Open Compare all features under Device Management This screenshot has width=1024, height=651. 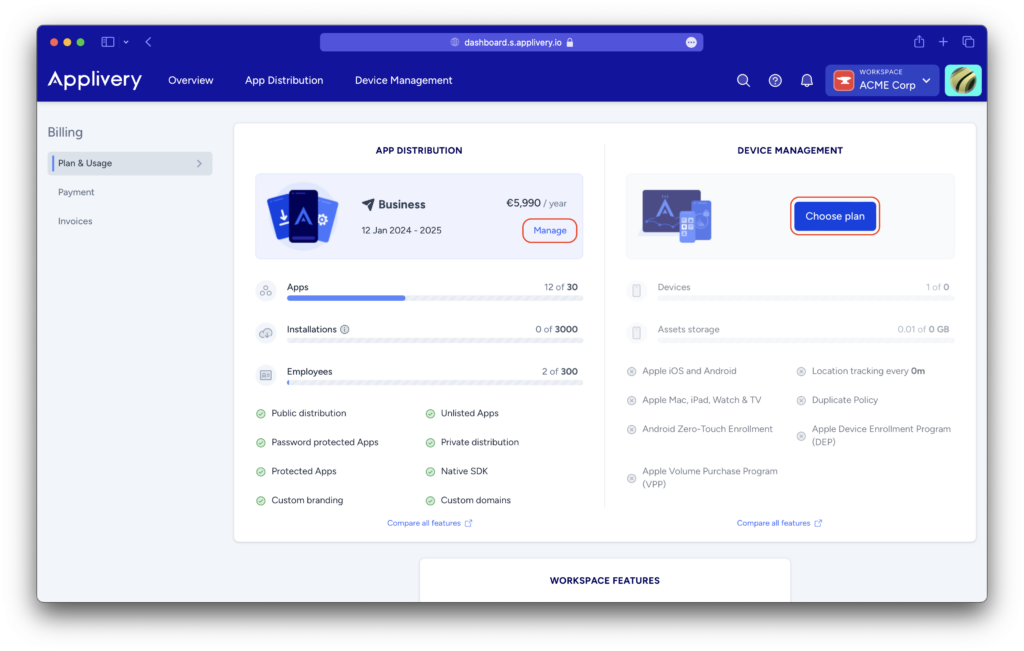779,523
